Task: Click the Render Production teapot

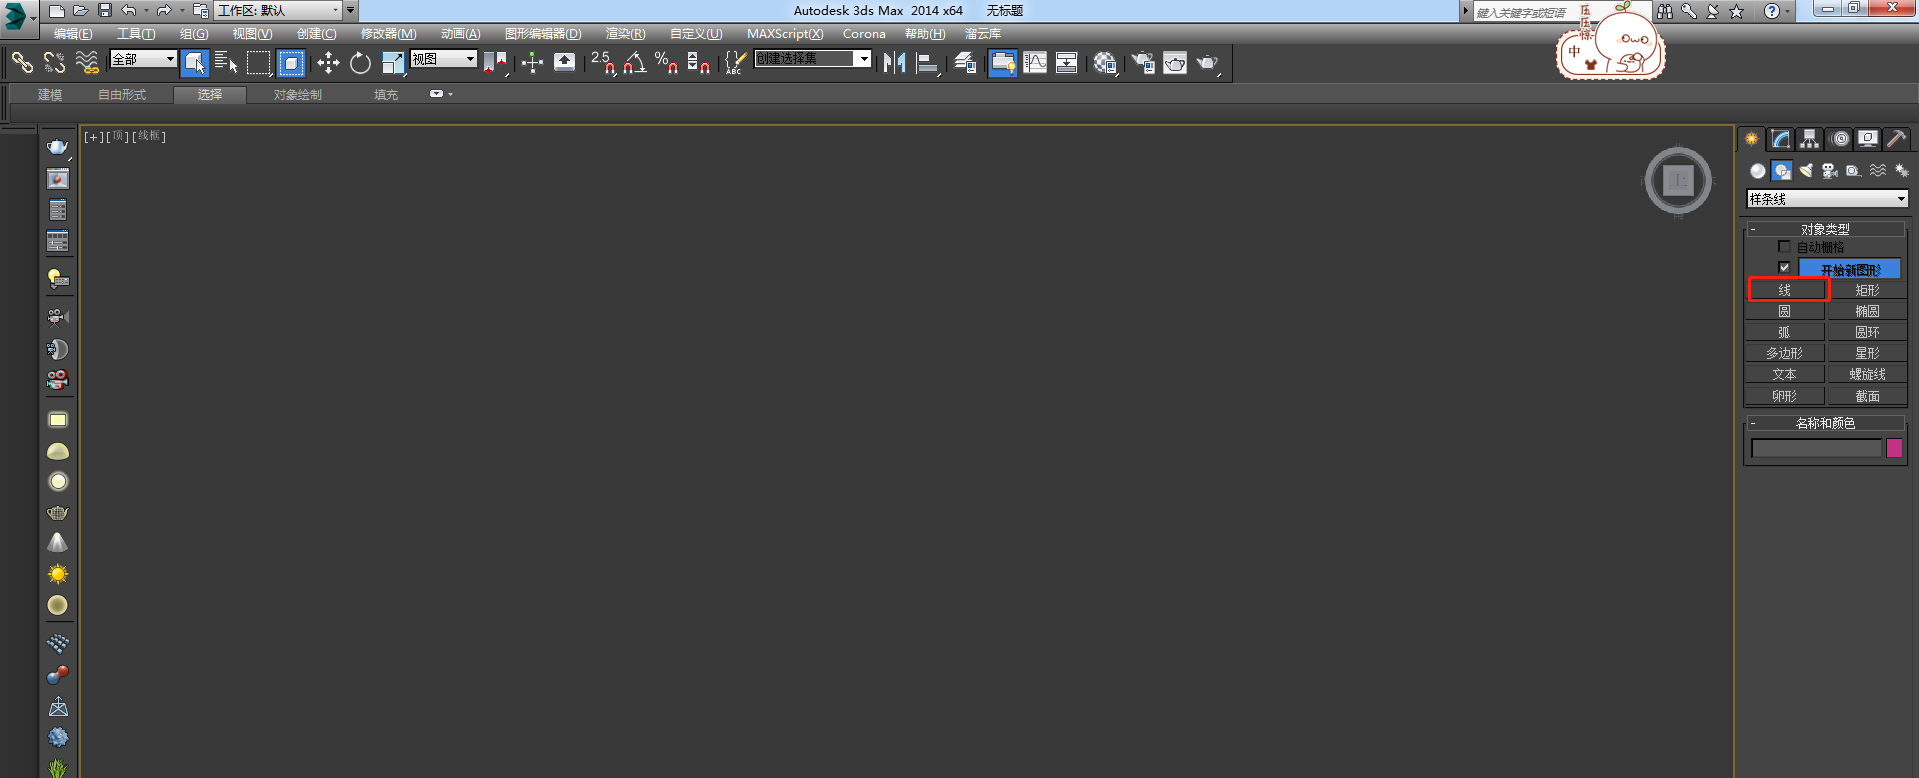Action: (1208, 63)
